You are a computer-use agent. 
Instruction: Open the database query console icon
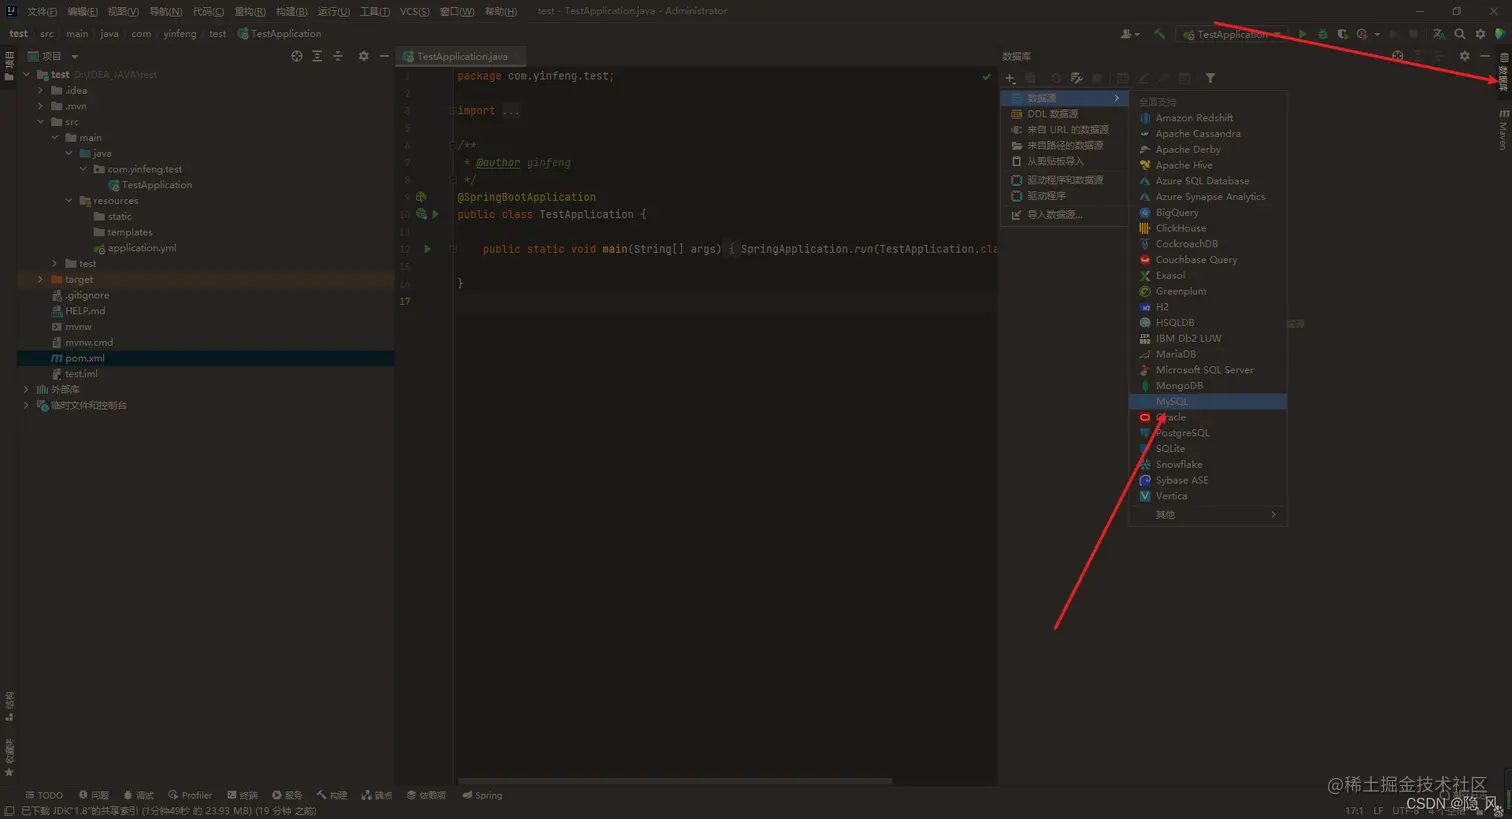tap(1076, 78)
